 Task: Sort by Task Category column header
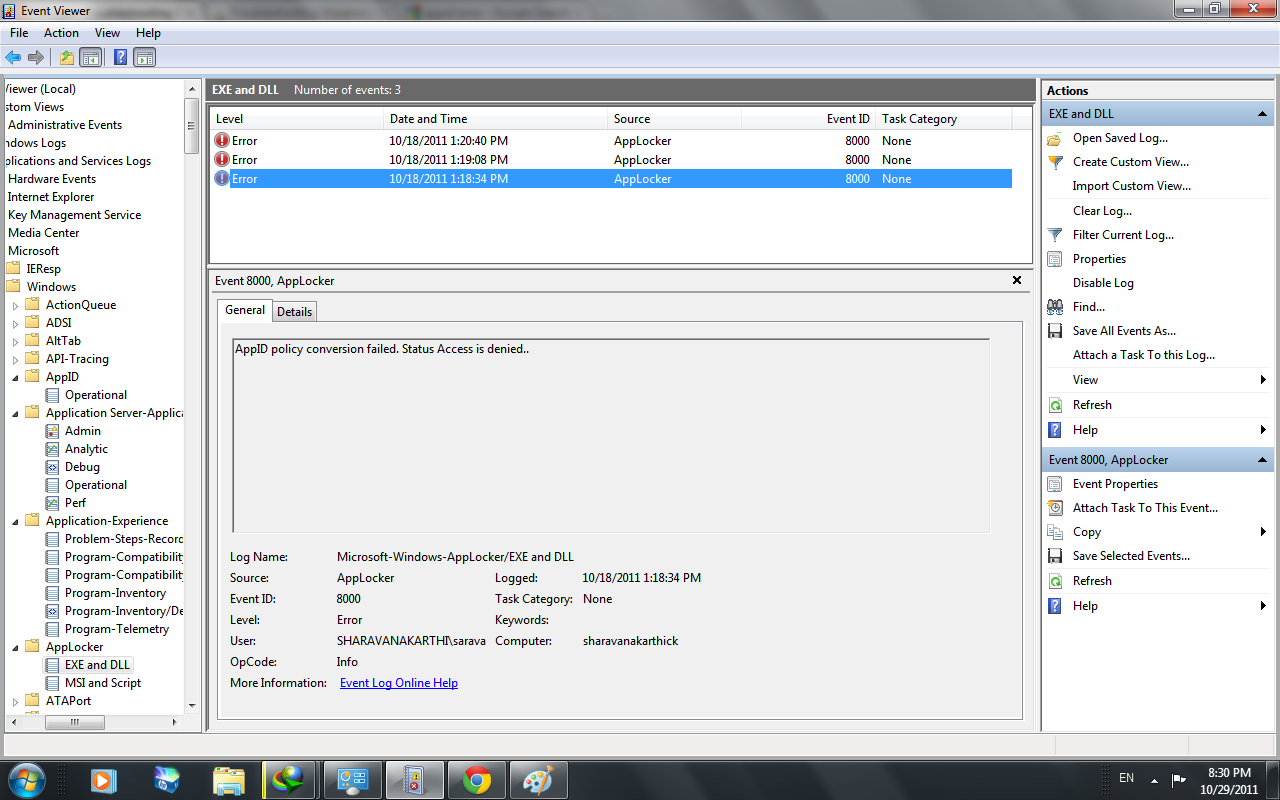coord(943,119)
